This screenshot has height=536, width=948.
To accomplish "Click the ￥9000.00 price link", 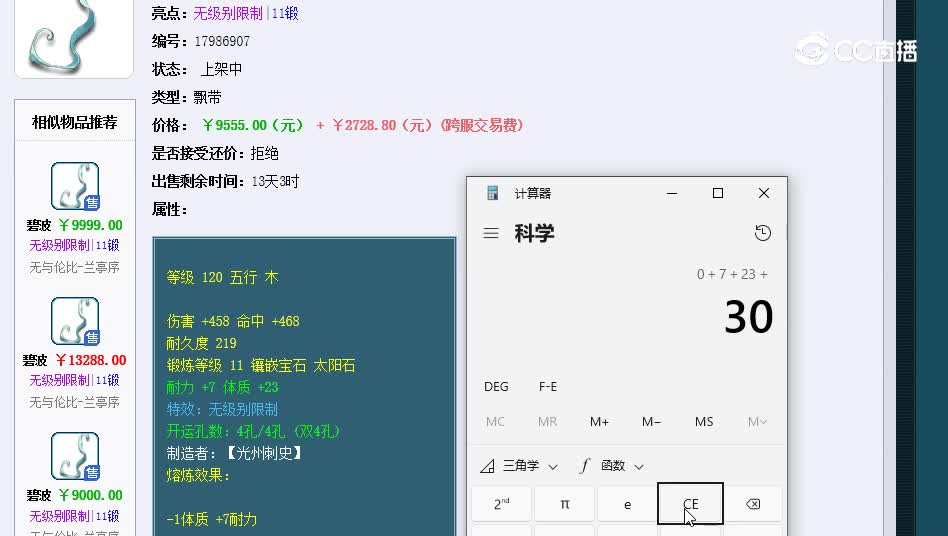I will [x=90, y=496].
